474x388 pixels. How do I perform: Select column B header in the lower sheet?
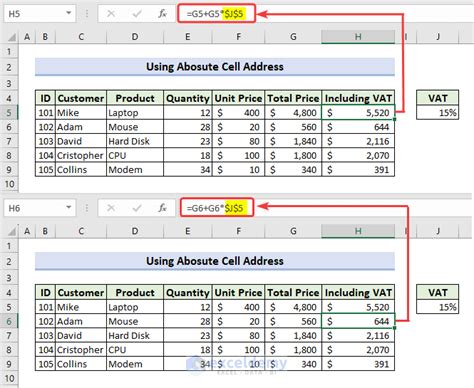[x=45, y=231]
